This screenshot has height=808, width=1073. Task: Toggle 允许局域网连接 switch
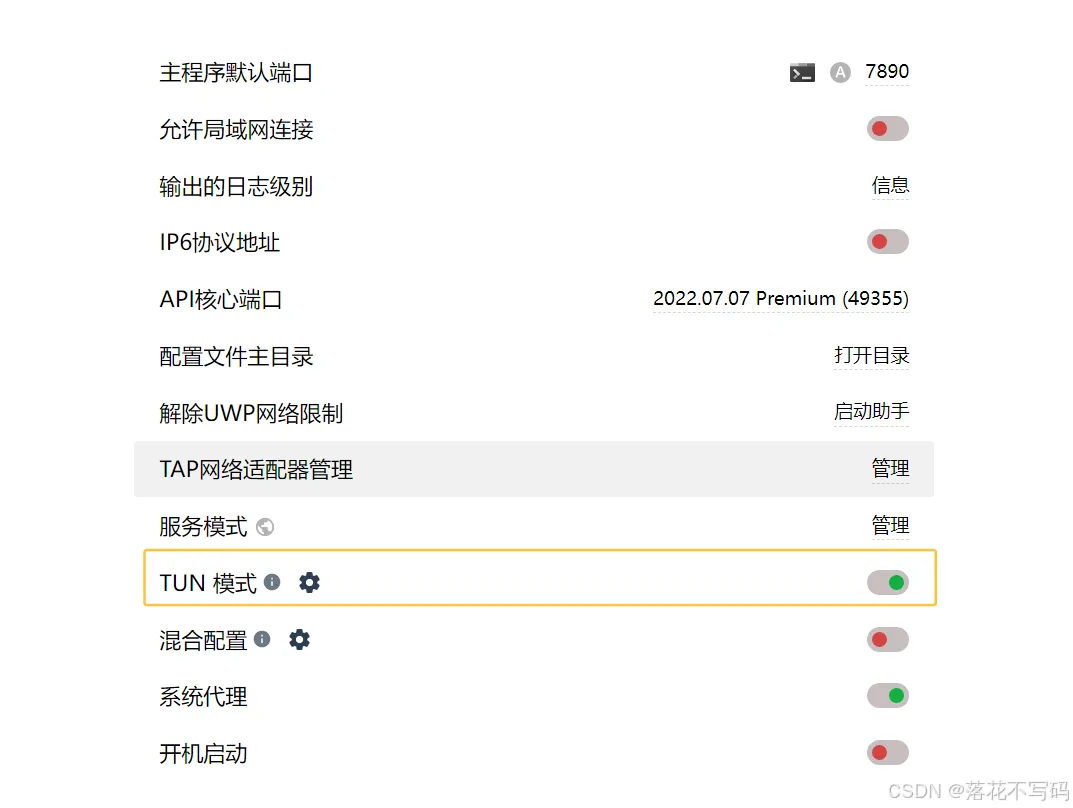[x=887, y=129]
